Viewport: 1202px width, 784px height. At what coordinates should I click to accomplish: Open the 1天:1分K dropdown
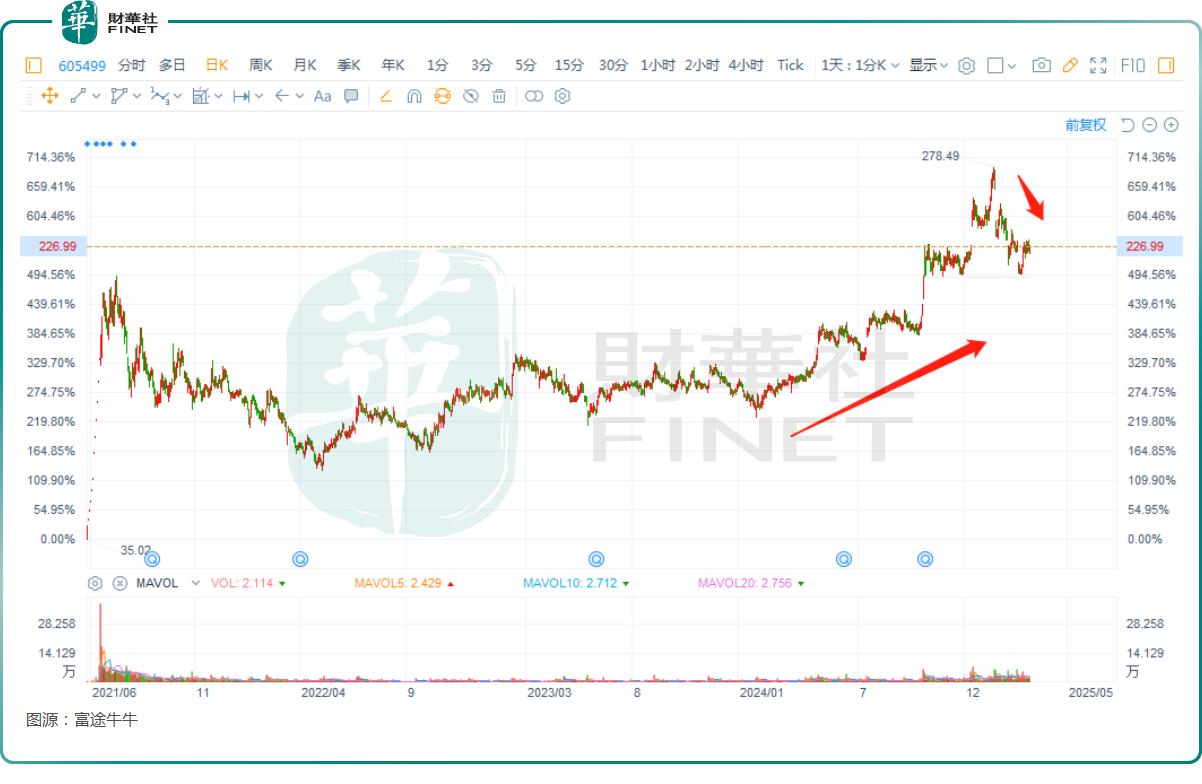861,65
